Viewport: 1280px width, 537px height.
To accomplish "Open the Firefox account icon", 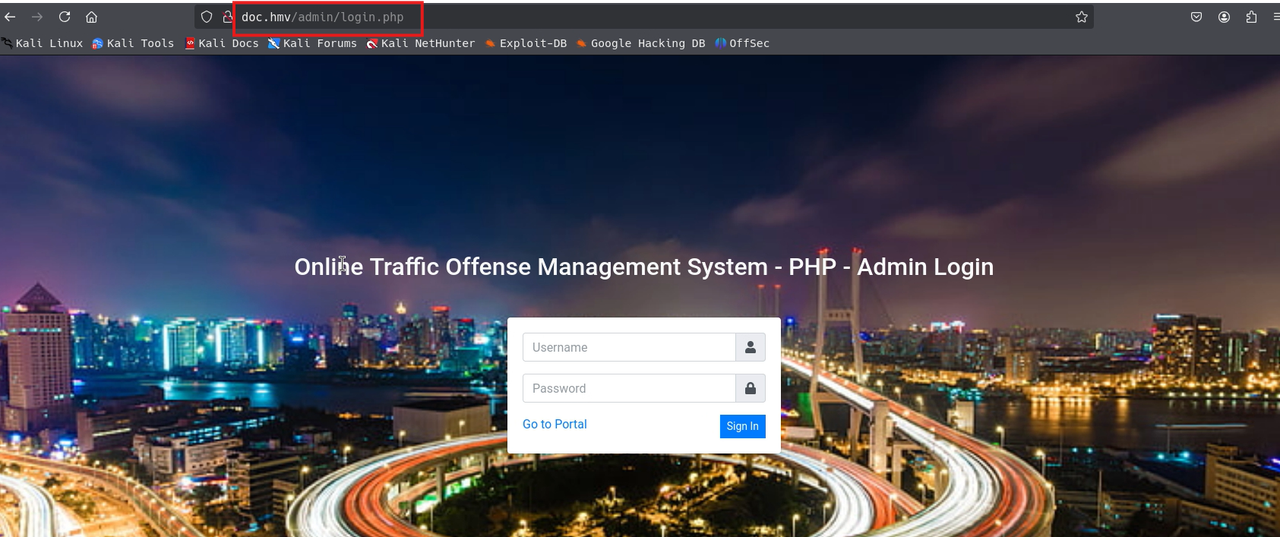I will tap(1224, 17).
